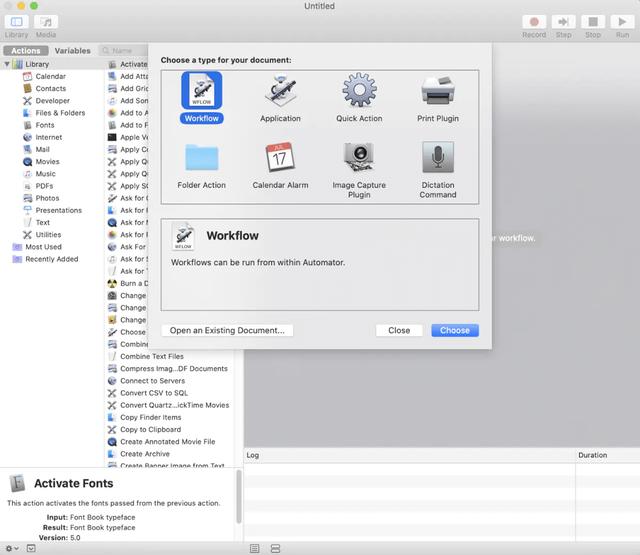
Task: Switch to the Variables tab
Action: (73, 51)
